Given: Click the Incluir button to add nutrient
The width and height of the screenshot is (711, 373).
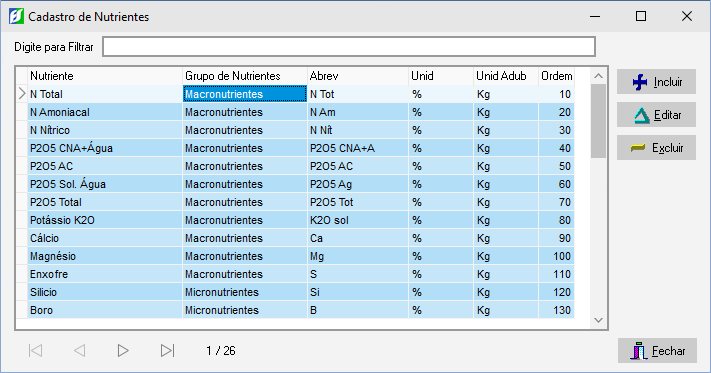Looking at the screenshot, I should pyautogui.click(x=656, y=82).
